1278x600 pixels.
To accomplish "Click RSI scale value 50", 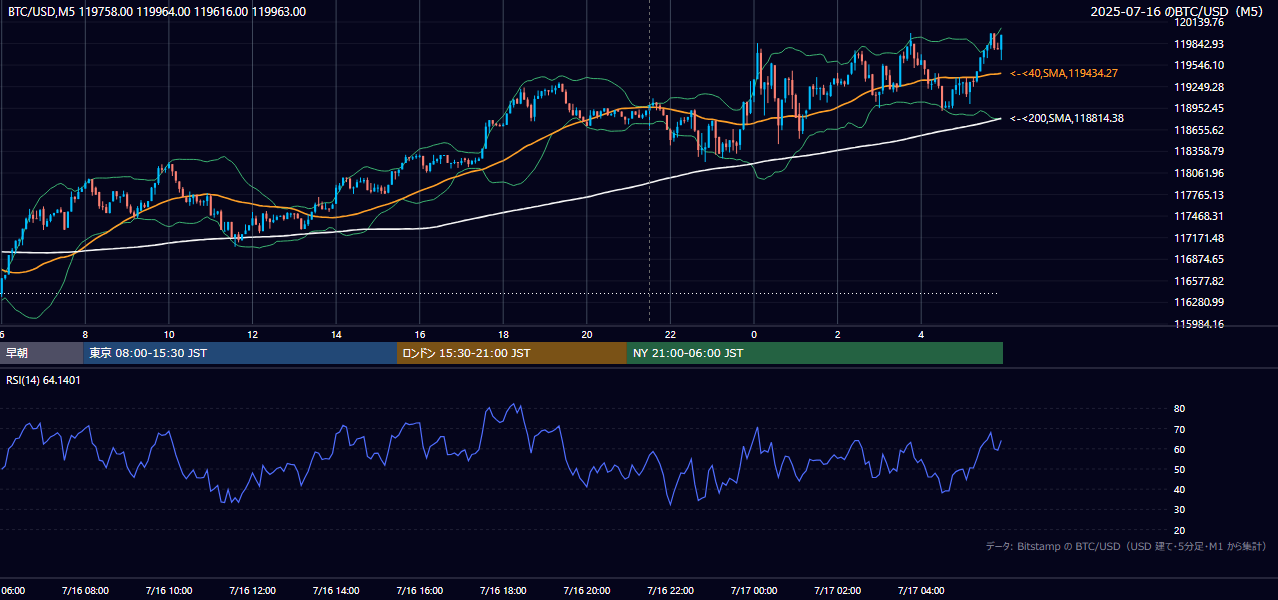I will [1179, 469].
